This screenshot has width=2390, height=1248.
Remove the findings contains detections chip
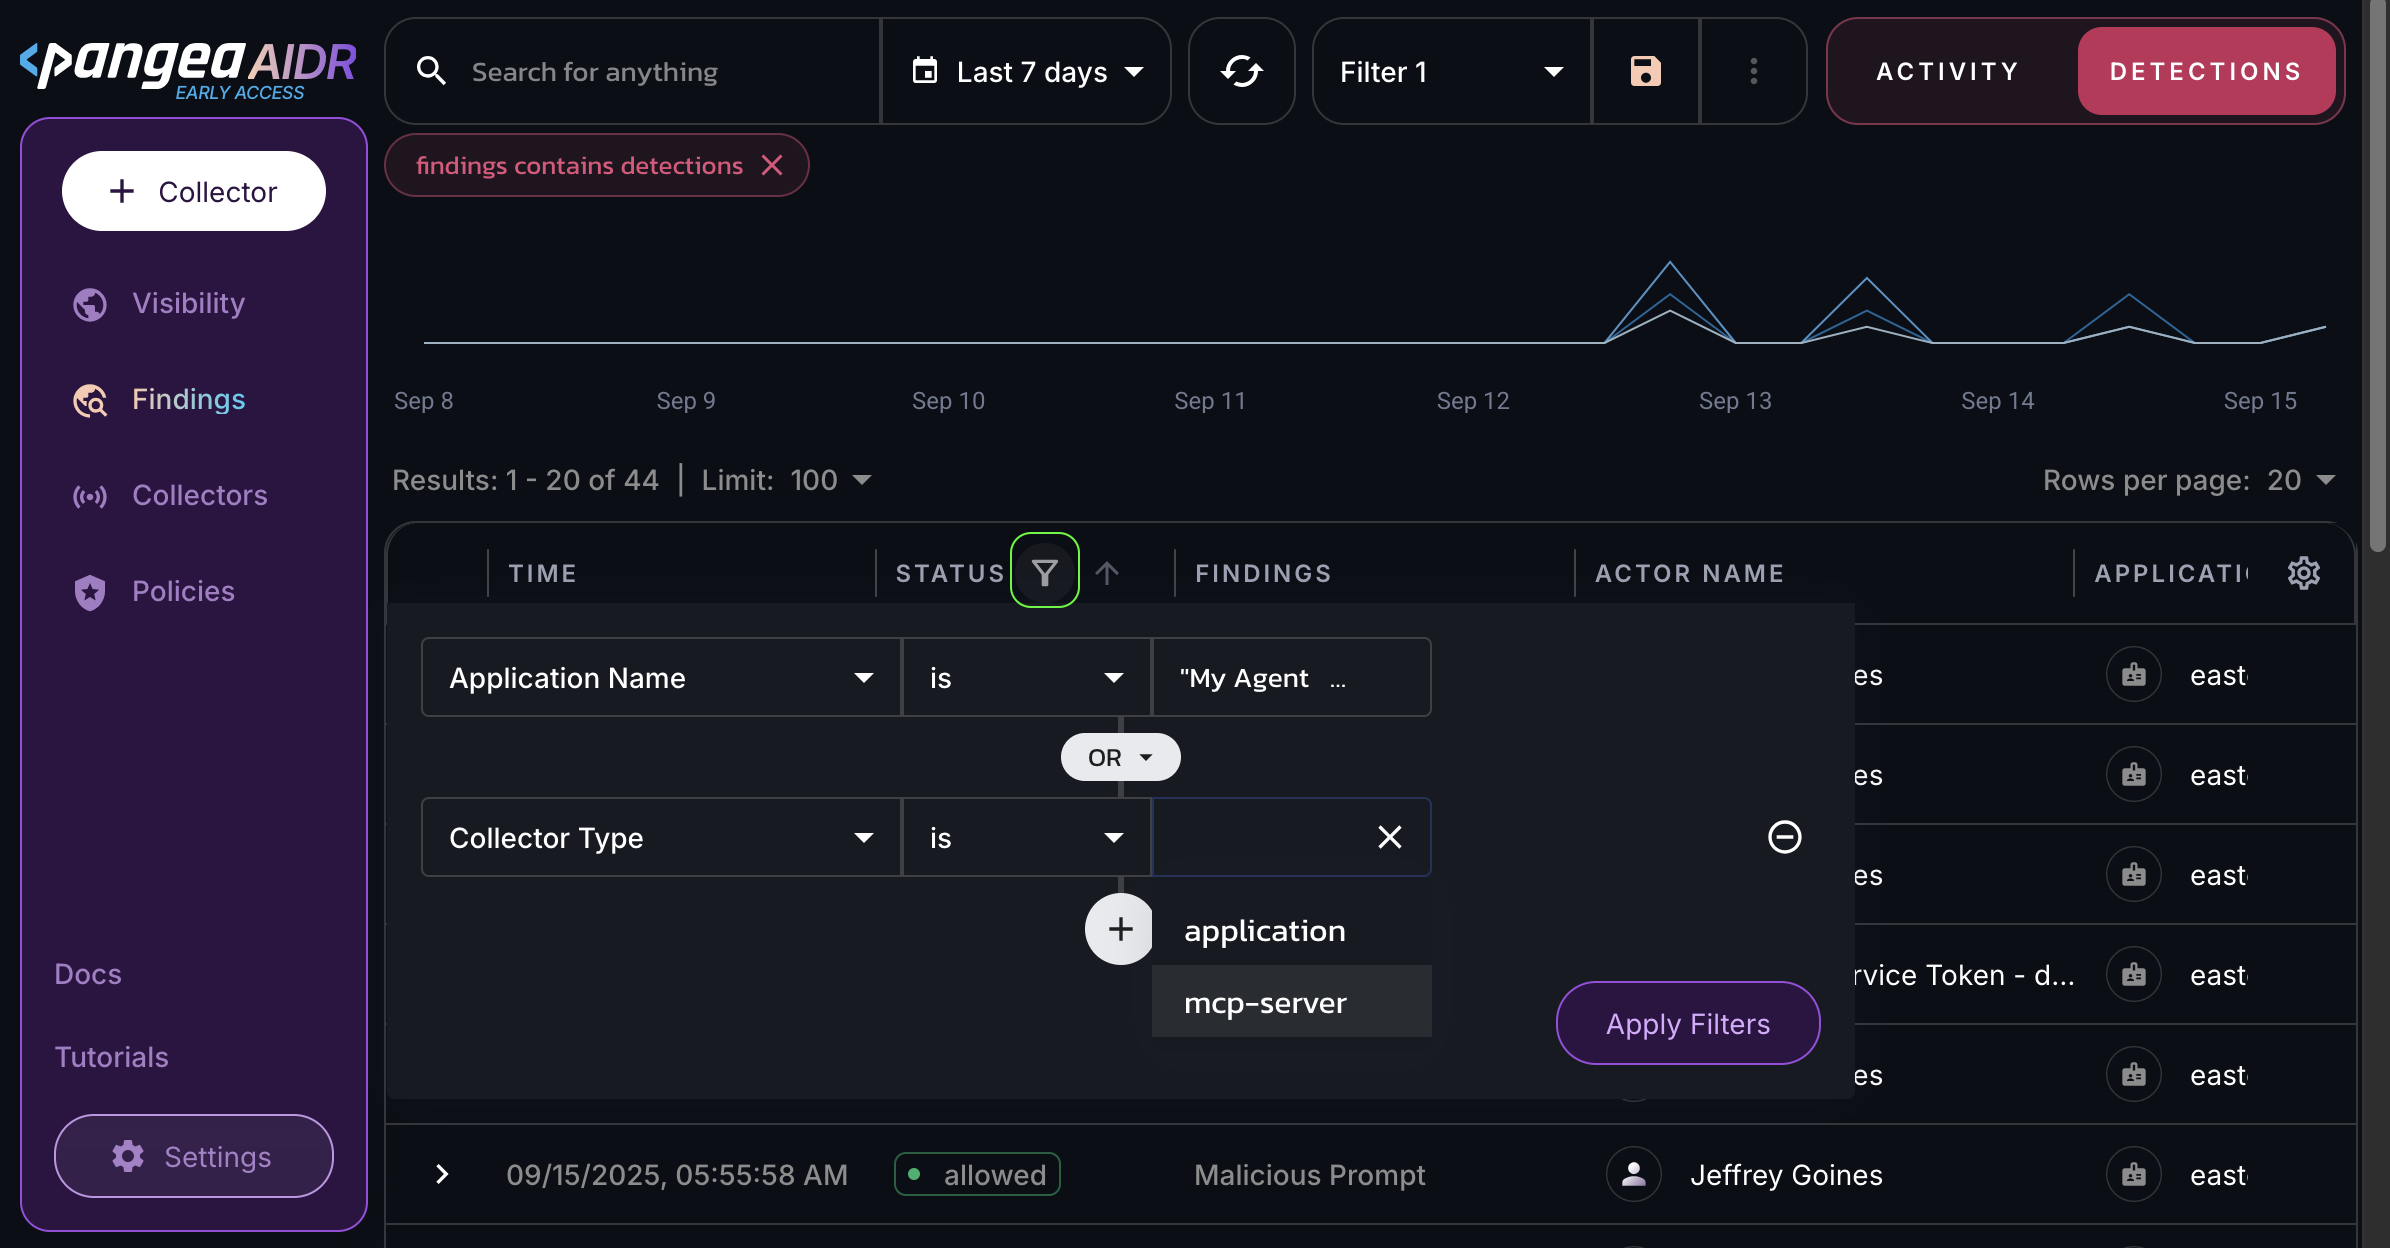[x=772, y=165]
